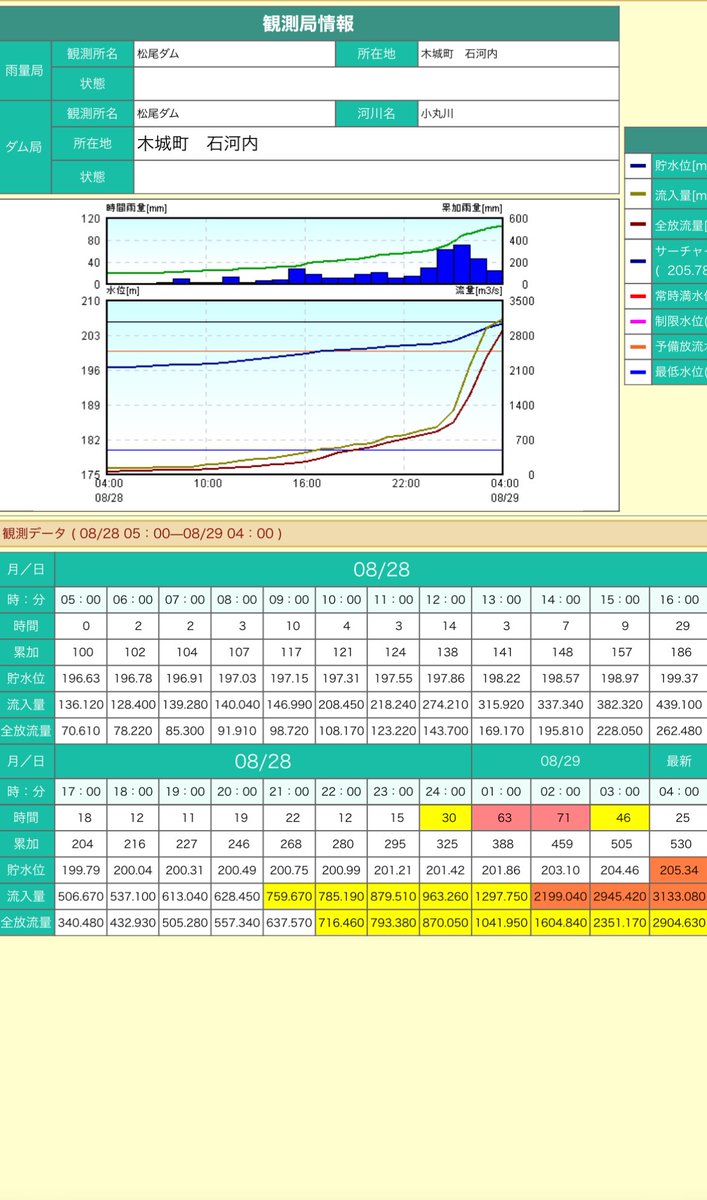Click the inflow value 439.100

[679, 705]
